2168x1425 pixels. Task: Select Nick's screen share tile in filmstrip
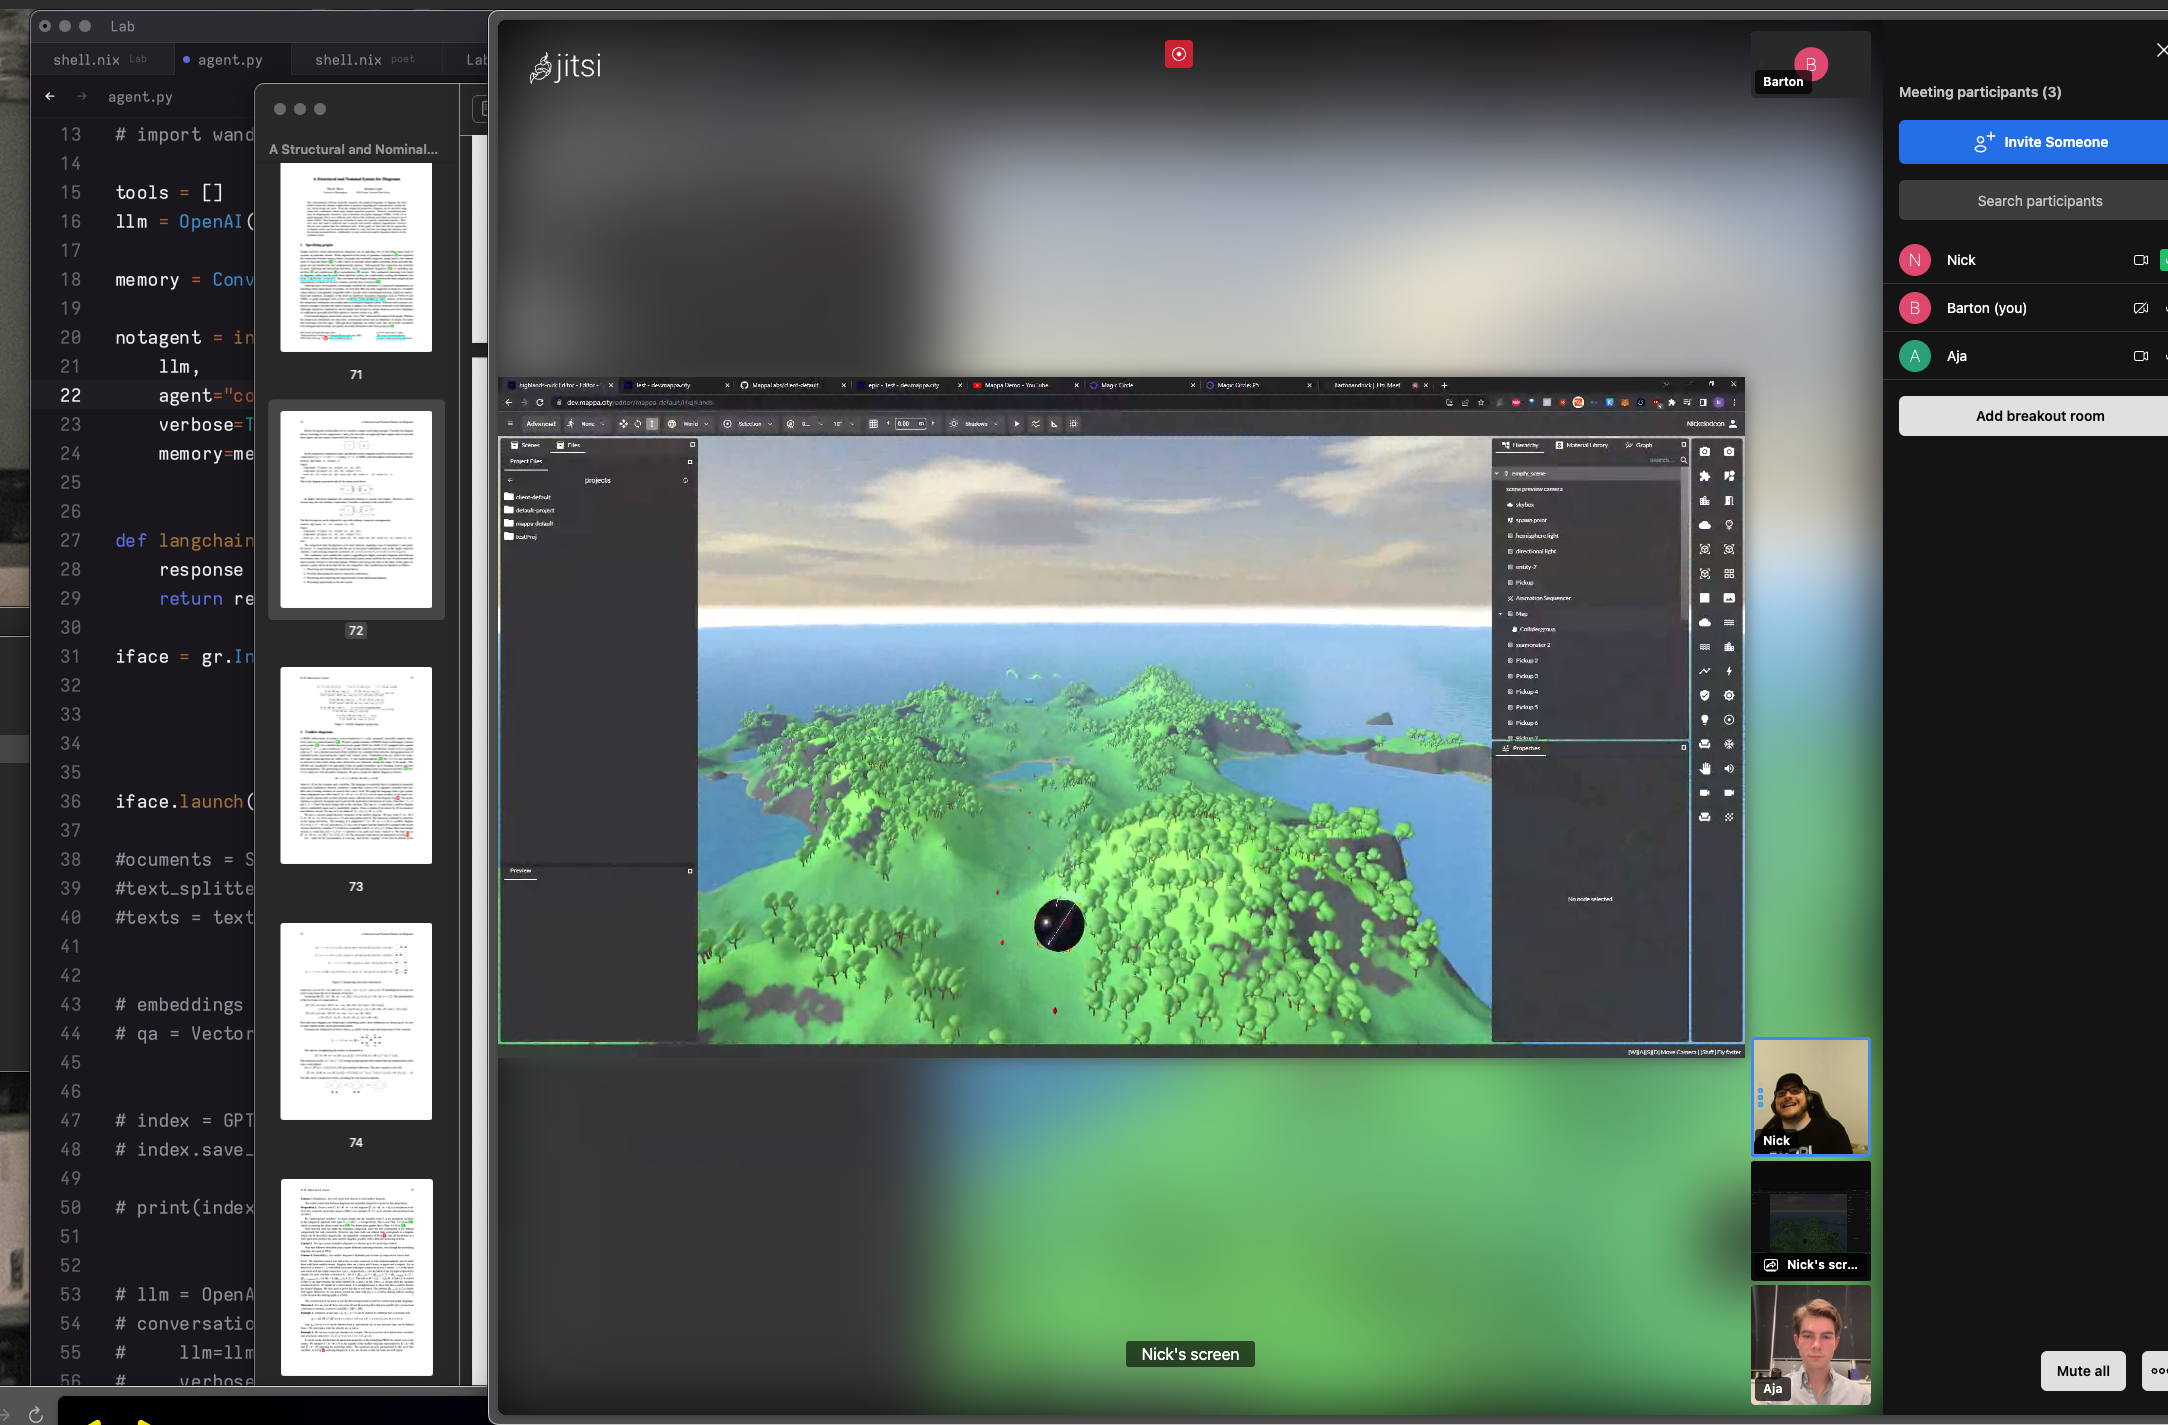coord(1810,1220)
